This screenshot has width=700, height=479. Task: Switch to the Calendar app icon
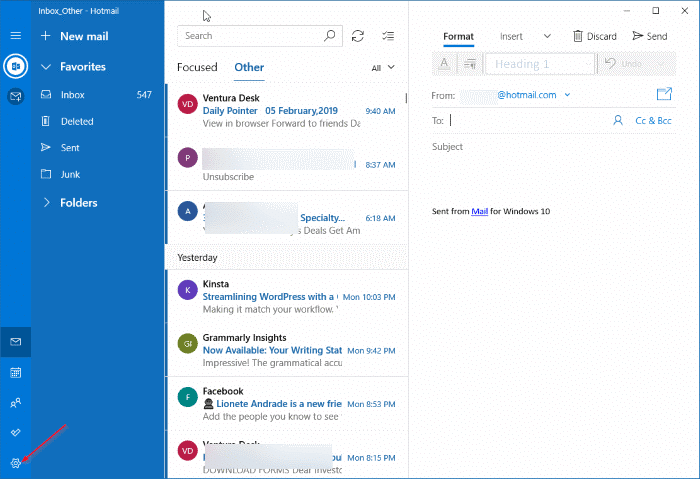(16, 372)
